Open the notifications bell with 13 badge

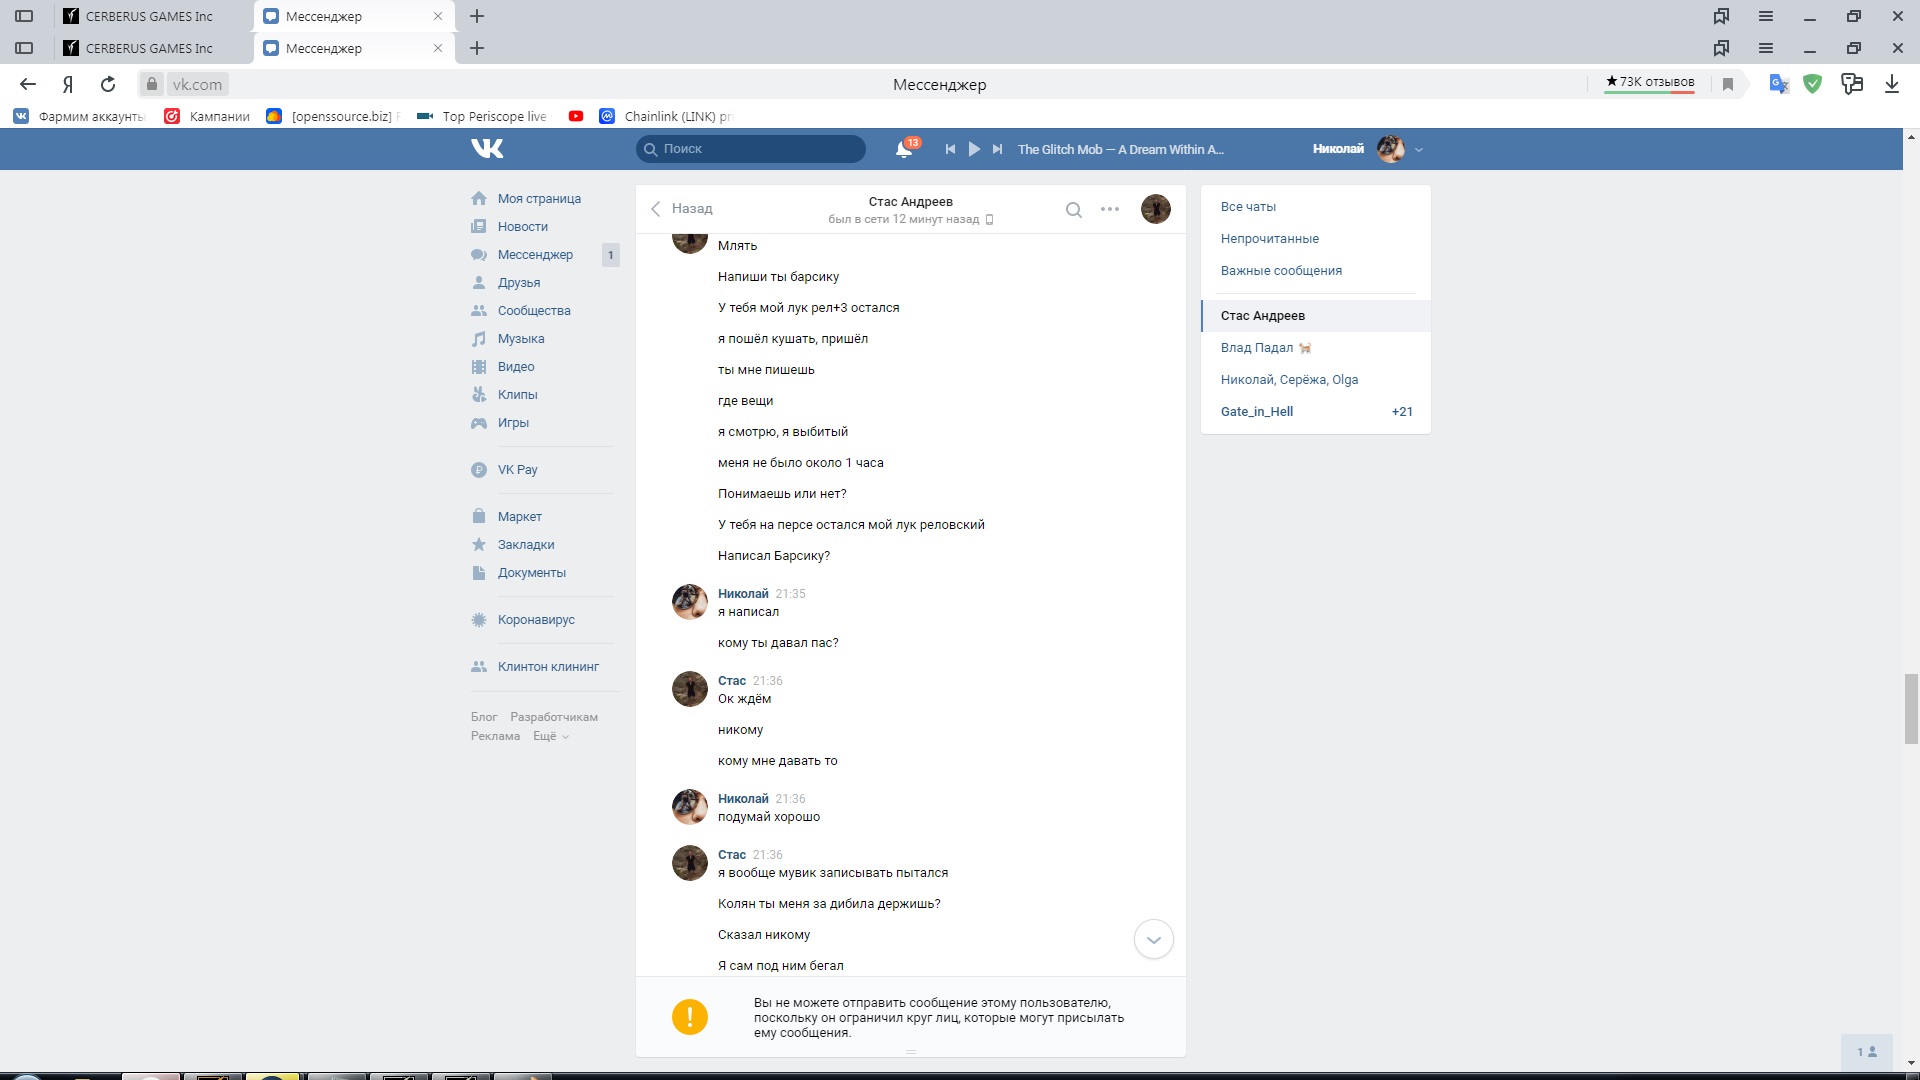click(x=906, y=149)
